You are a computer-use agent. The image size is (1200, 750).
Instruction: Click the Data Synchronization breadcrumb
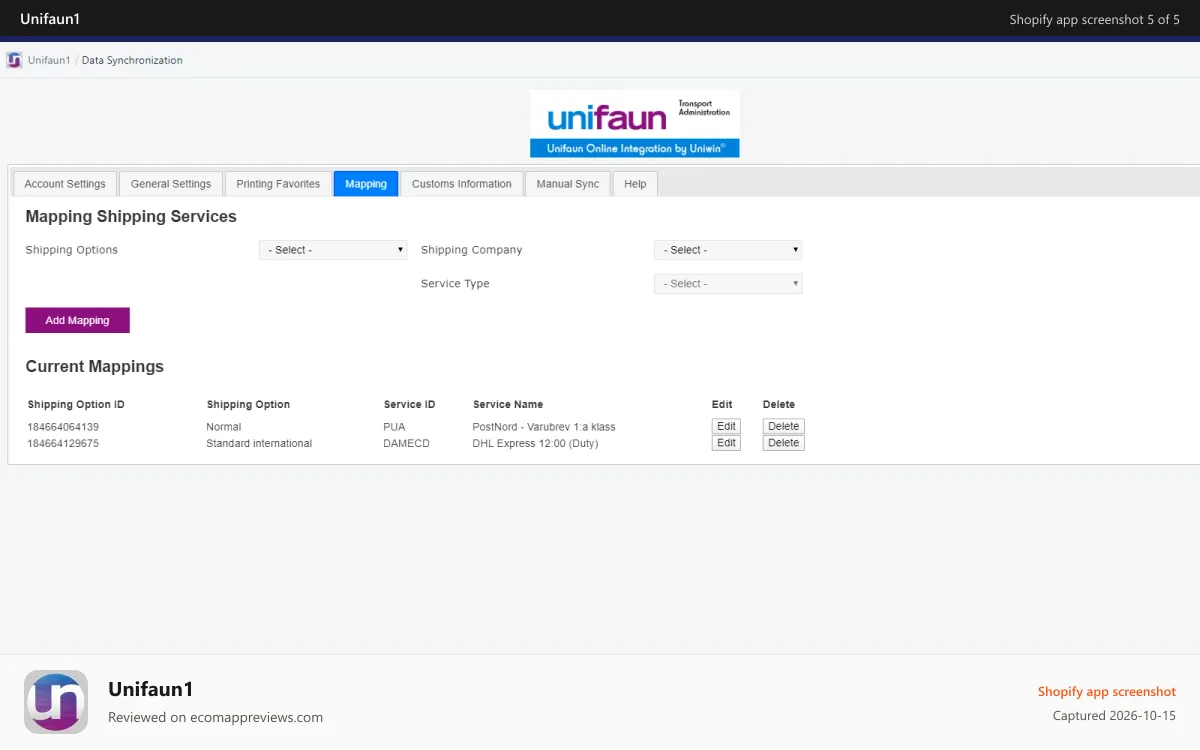click(132, 60)
